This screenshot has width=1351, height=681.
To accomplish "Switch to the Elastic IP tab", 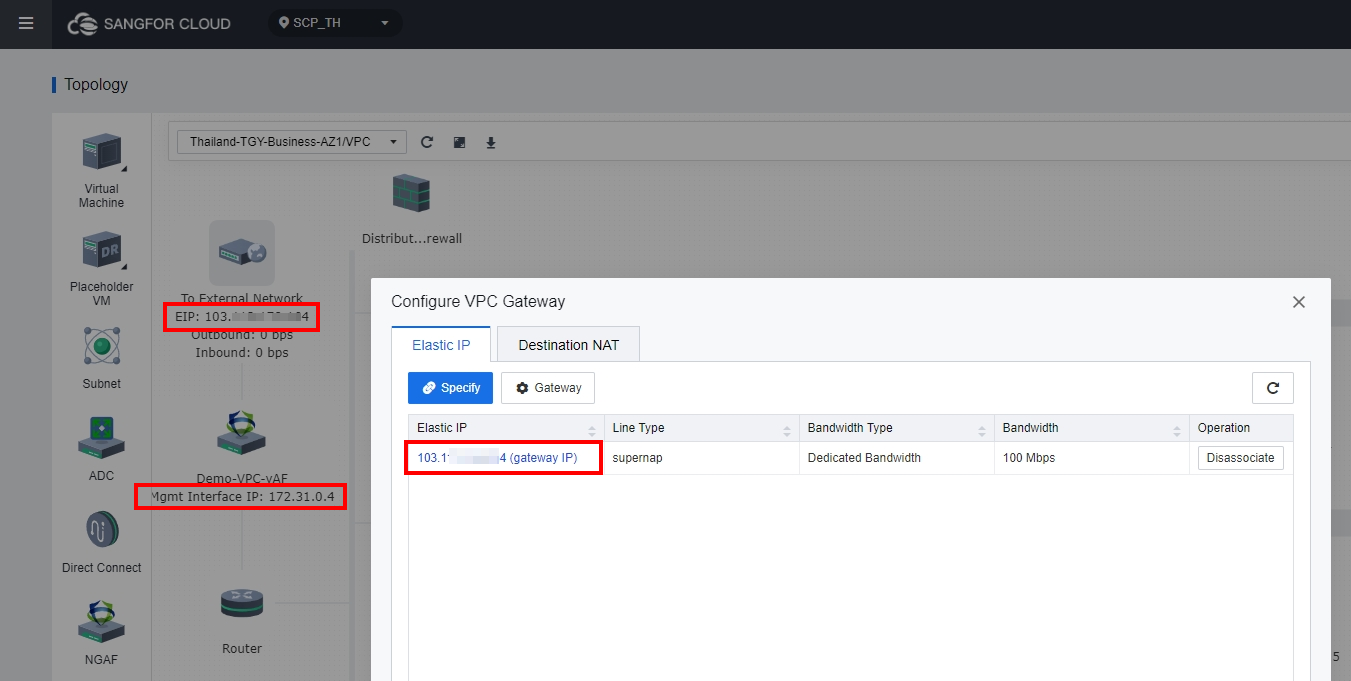I will [x=441, y=344].
